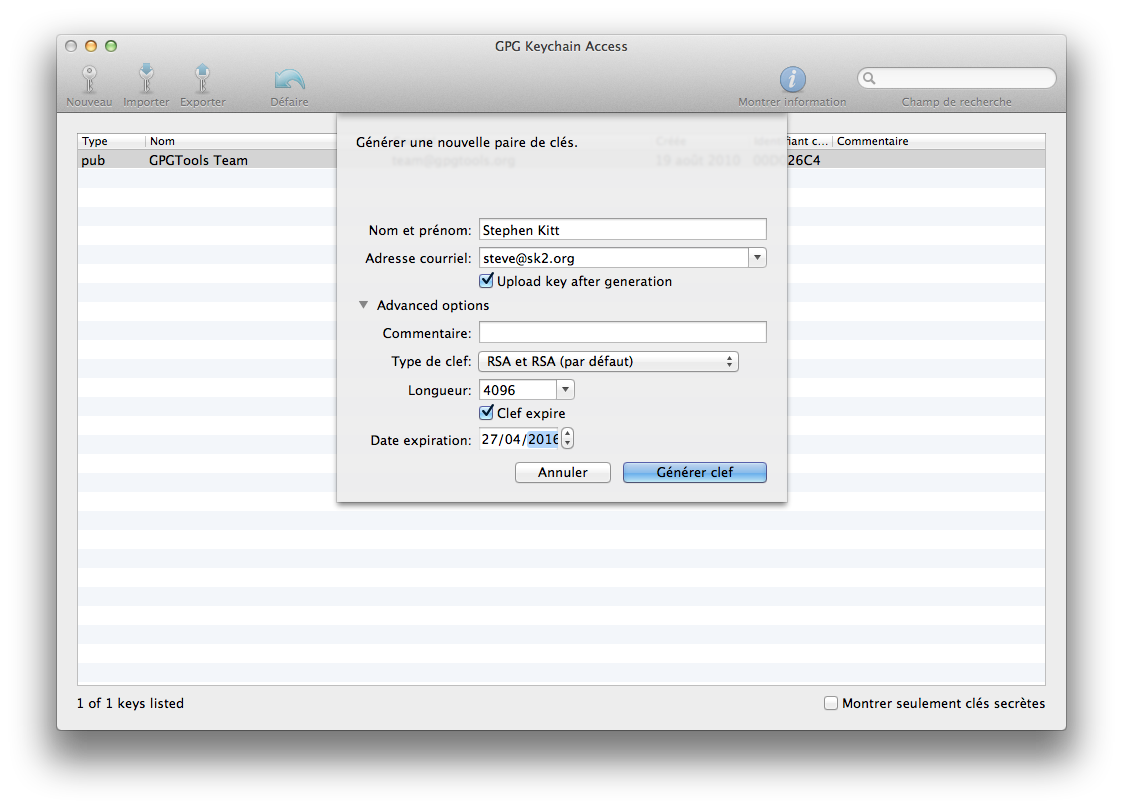Expand the Adresse courriel dropdown arrow
Image resolution: width=1123 pixels, height=809 pixels.
[757, 258]
